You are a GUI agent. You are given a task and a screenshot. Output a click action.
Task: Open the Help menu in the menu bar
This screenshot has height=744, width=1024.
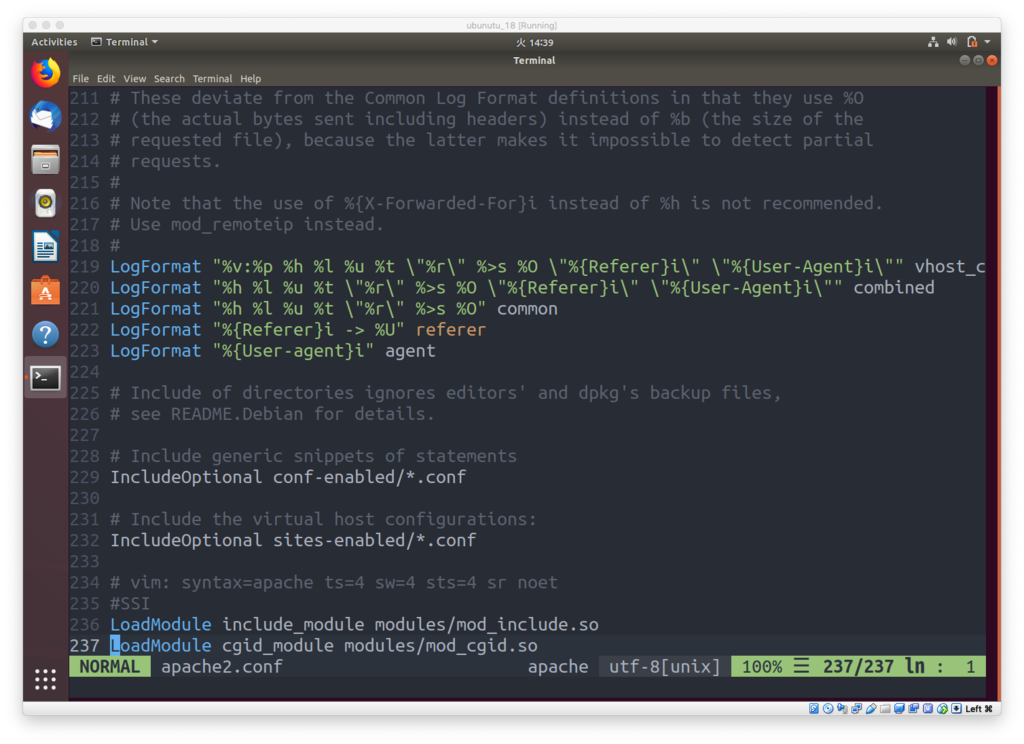point(250,78)
